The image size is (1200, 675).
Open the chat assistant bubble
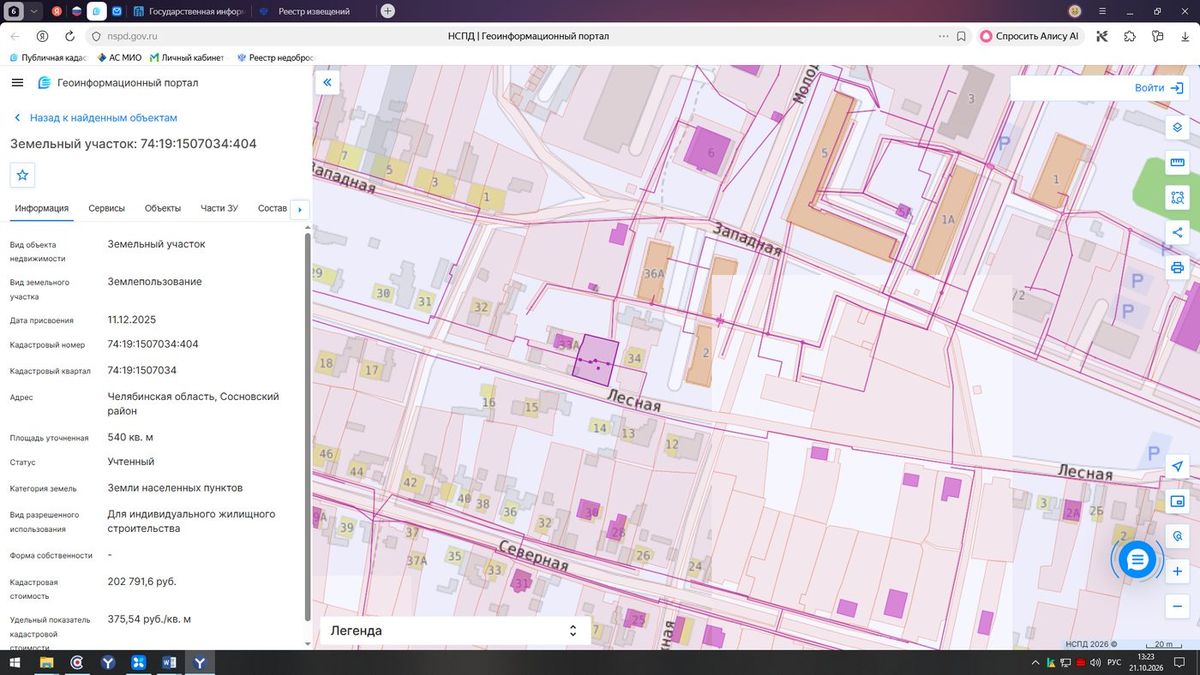pyautogui.click(x=1137, y=560)
